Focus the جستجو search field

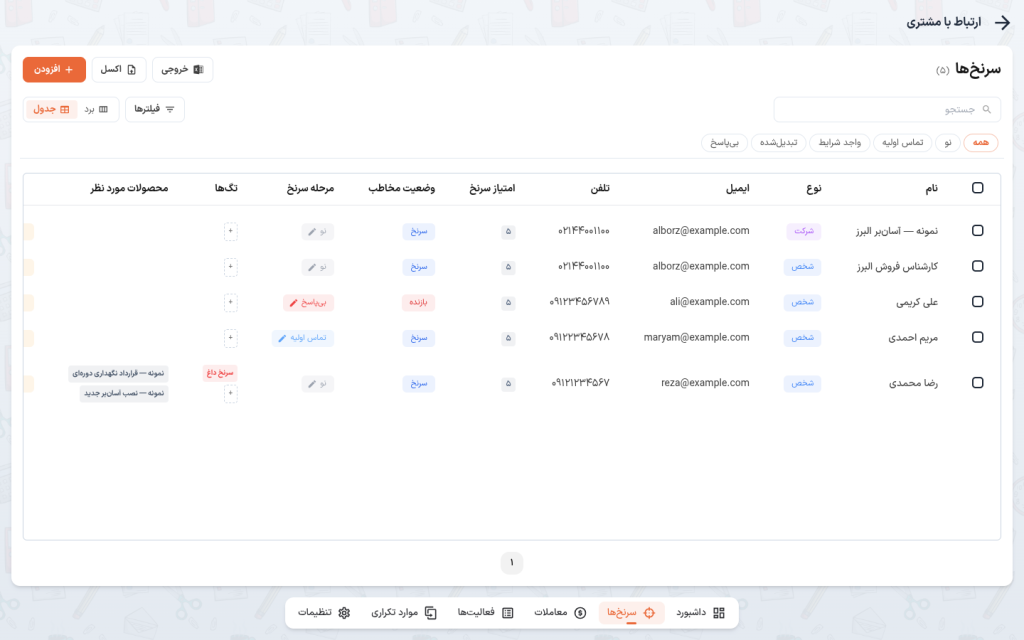pos(887,110)
